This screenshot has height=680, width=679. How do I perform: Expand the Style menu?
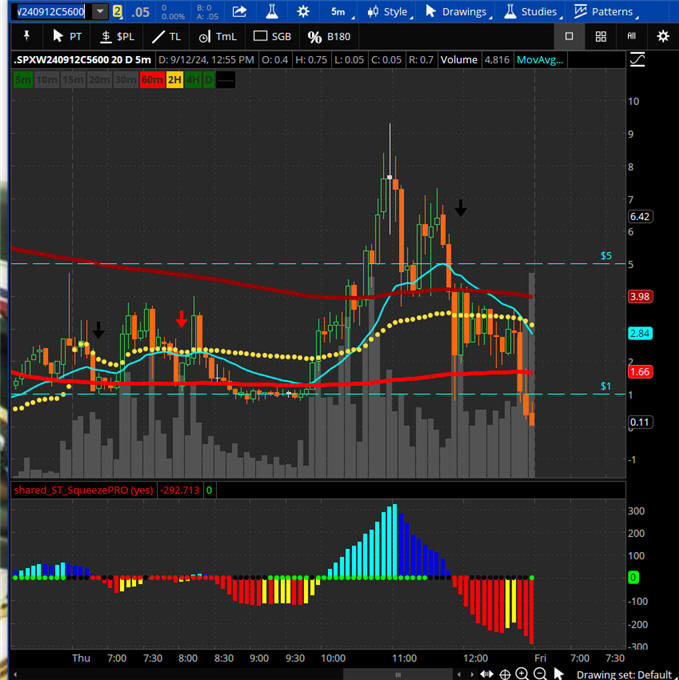pyautogui.click(x=387, y=12)
